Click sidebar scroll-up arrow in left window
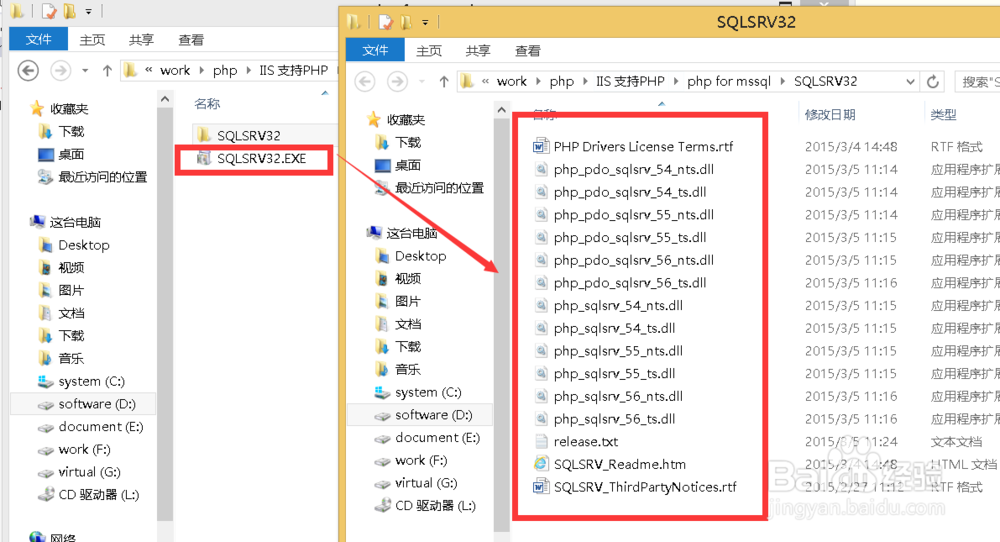This screenshot has width=1000, height=542. 165,99
